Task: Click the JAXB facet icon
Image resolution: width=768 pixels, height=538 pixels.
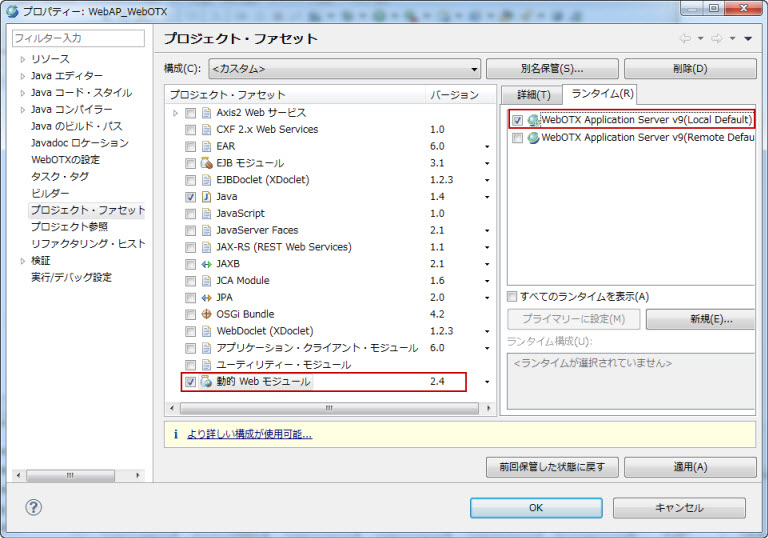Action: (207, 264)
